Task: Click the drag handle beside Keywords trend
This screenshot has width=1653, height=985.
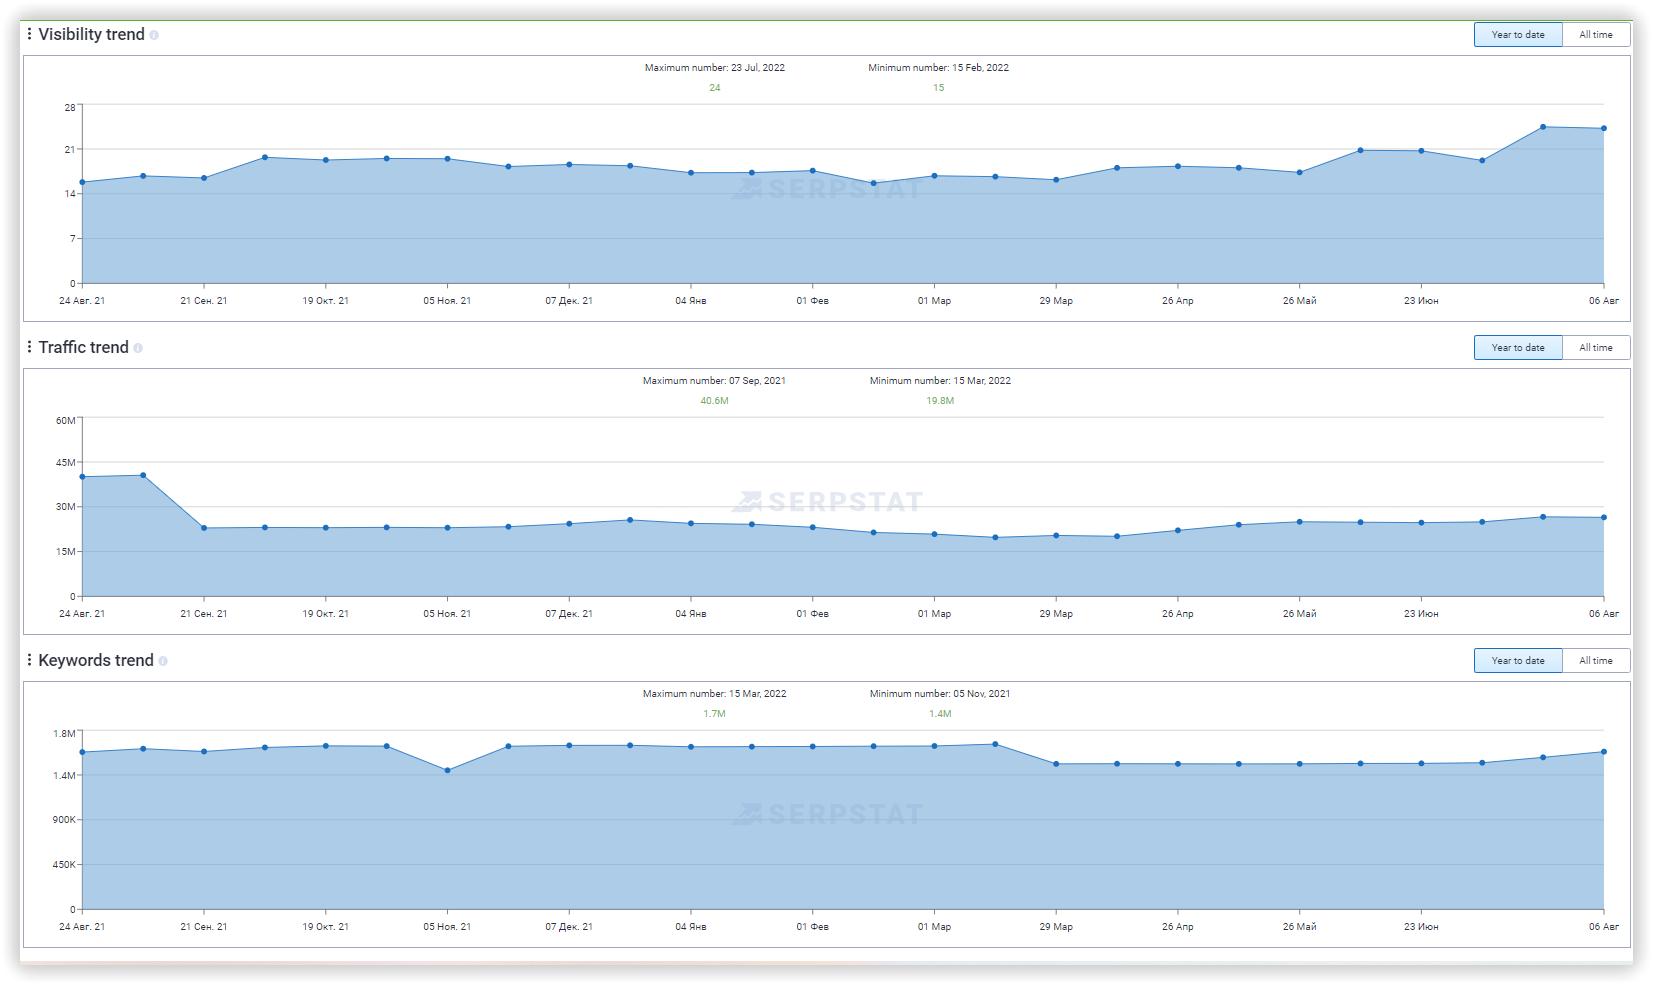Action: pos(27,660)
